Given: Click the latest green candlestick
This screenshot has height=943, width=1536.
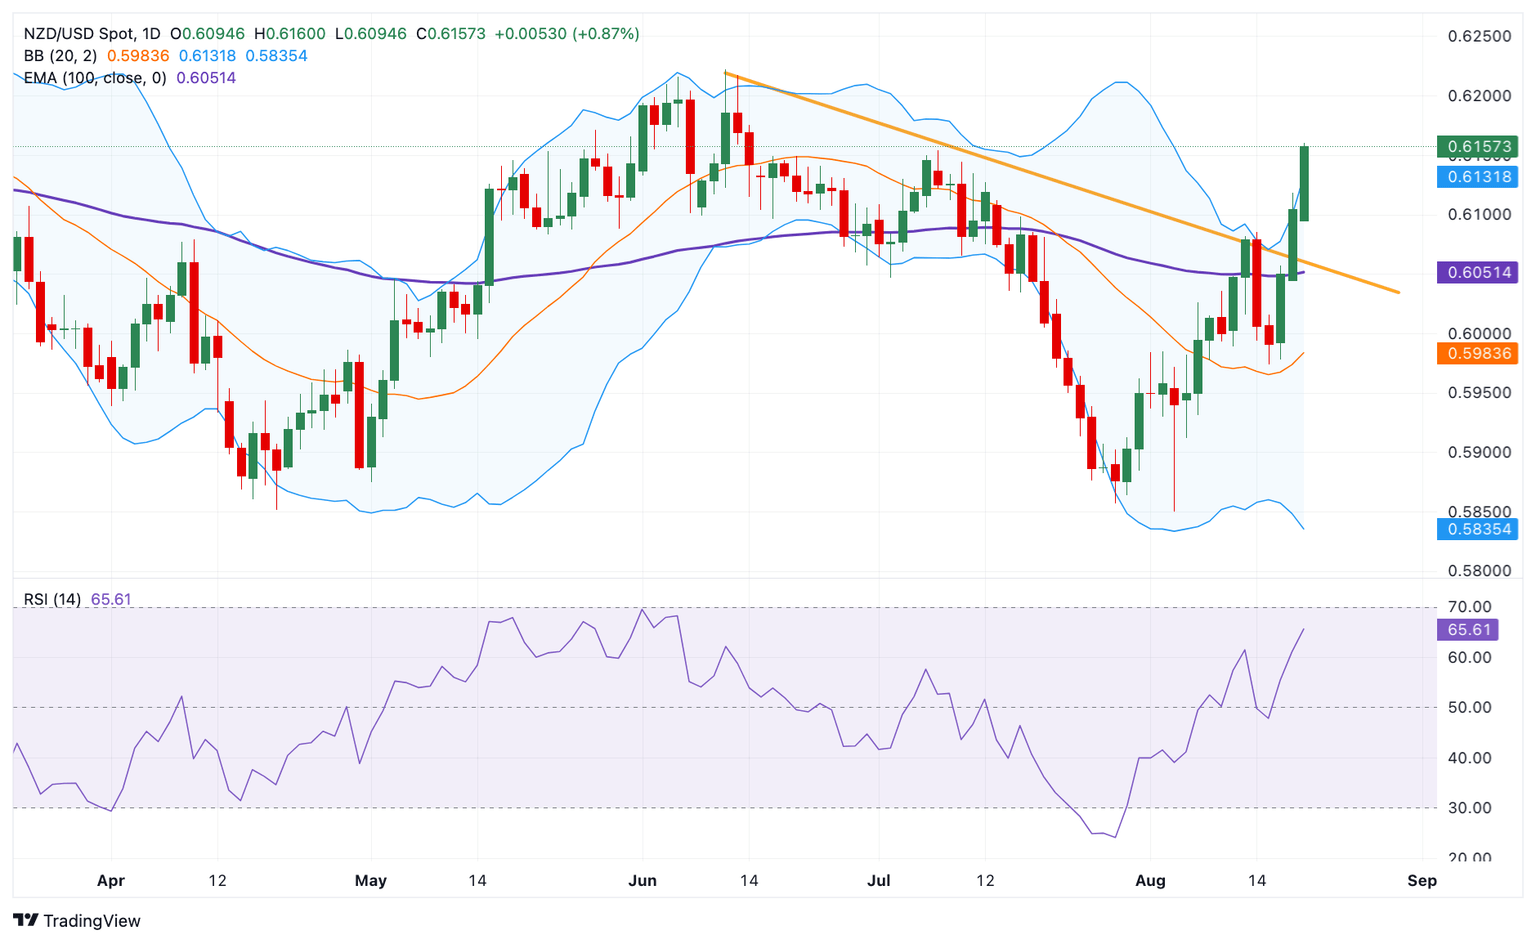Looking at the screenshot, I should coord(1304,183).
